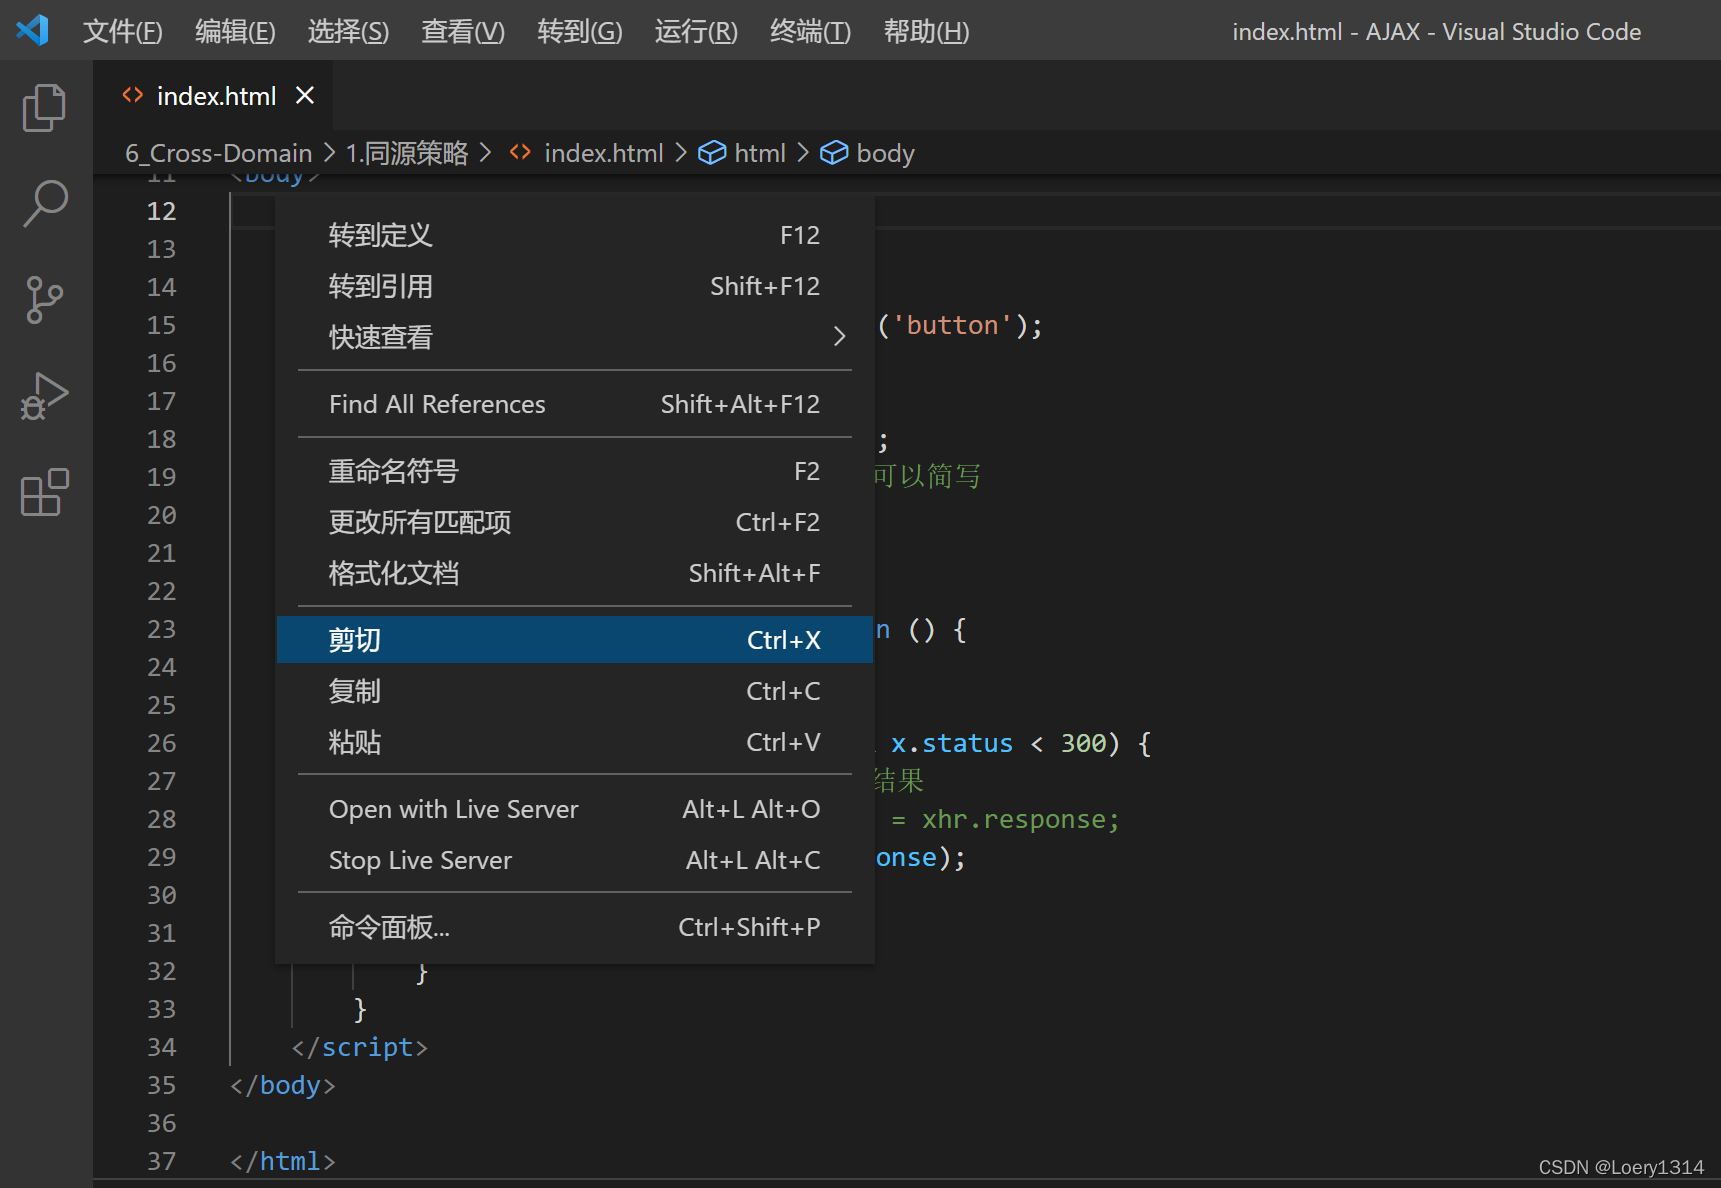Close the index.html editor tab
The height and width of the screenshot is (1188, 1721).
click(305, 95)
